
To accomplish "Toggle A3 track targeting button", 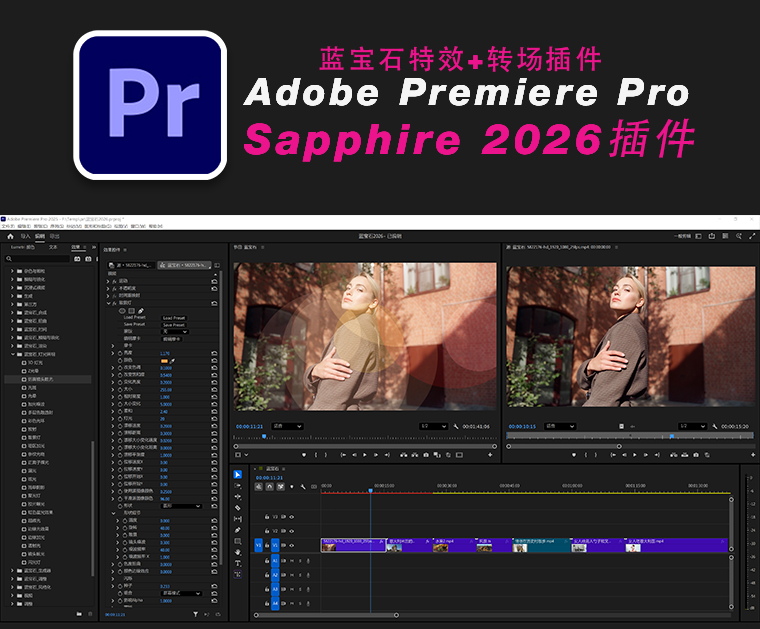I will (275, 589).
